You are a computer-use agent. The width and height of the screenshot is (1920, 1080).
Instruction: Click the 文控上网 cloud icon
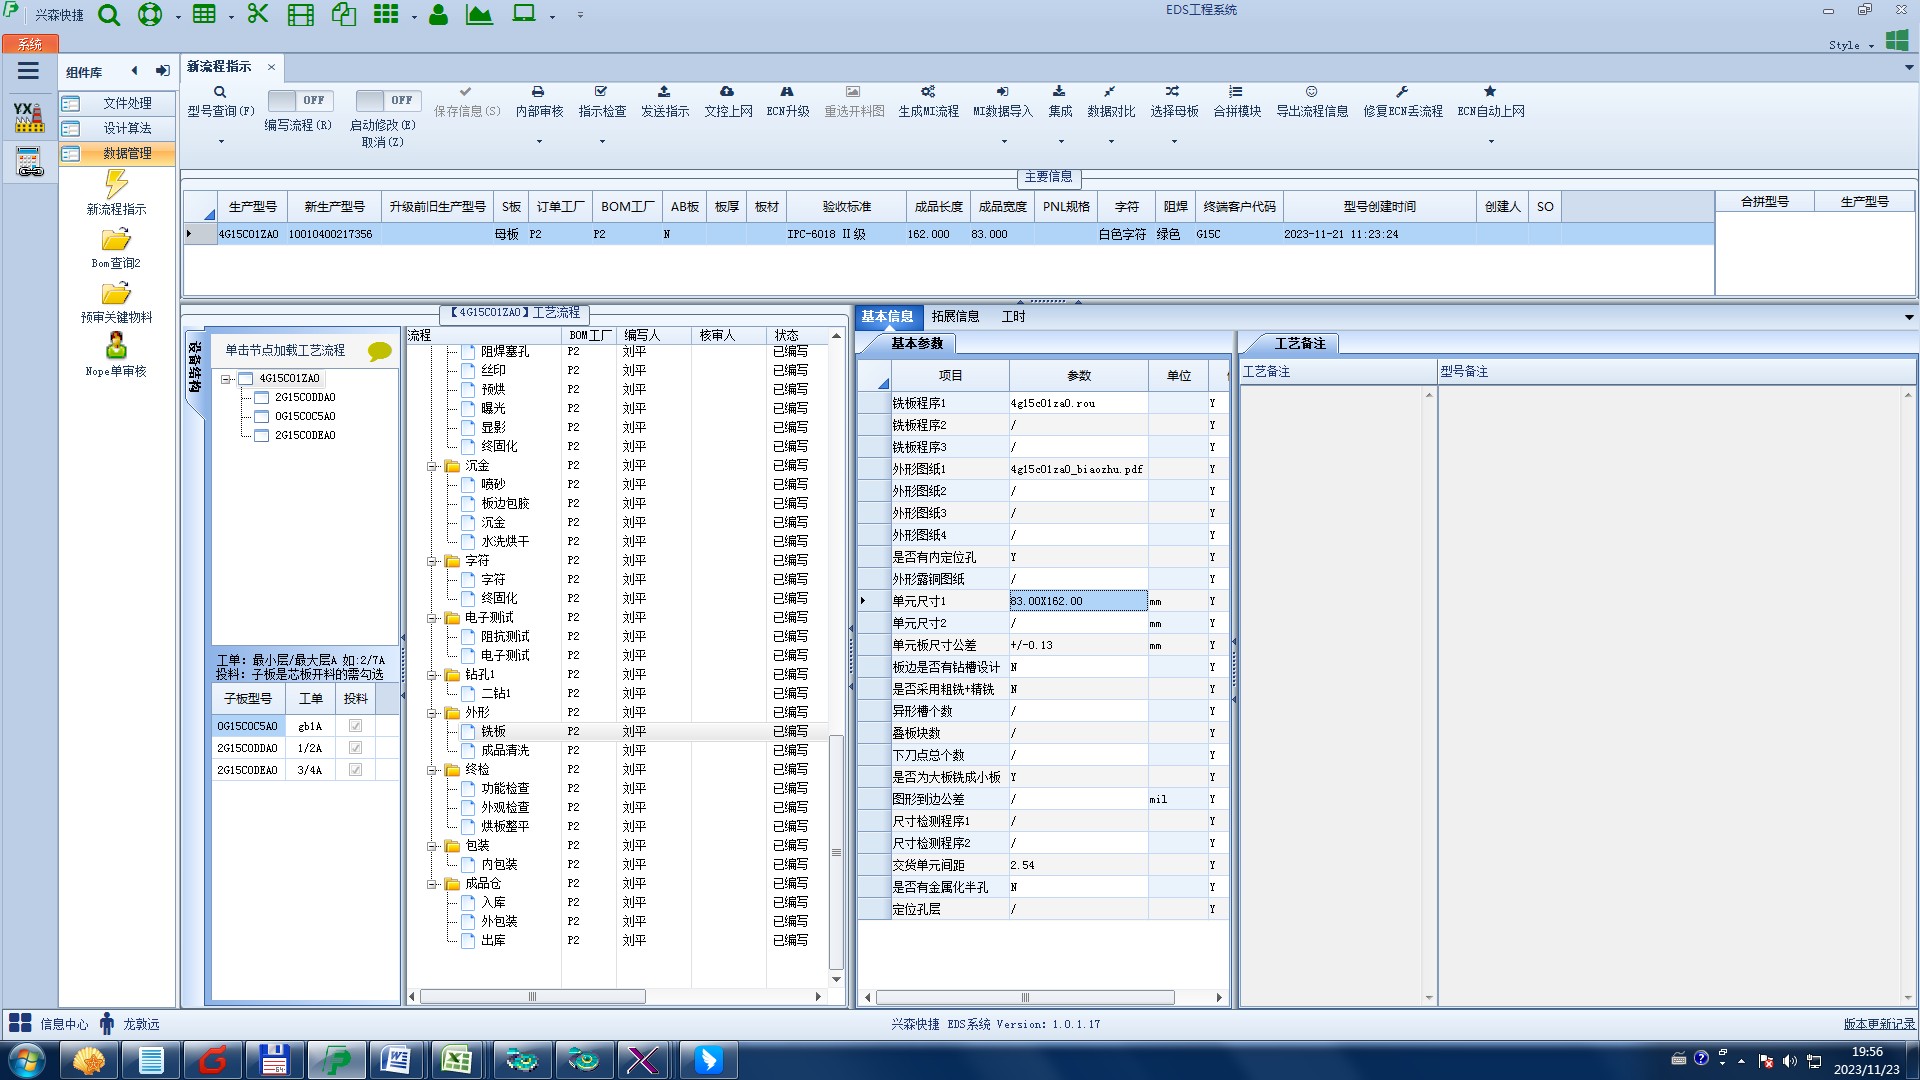click(727, 92)
